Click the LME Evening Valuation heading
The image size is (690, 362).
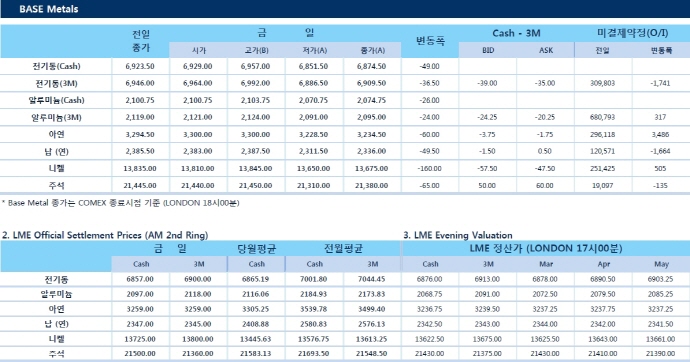coord(458,235)
